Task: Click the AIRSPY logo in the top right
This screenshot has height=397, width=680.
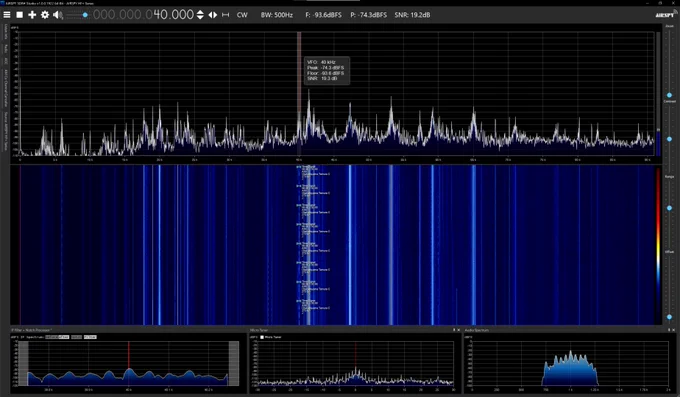Action: tap(666, 15)
